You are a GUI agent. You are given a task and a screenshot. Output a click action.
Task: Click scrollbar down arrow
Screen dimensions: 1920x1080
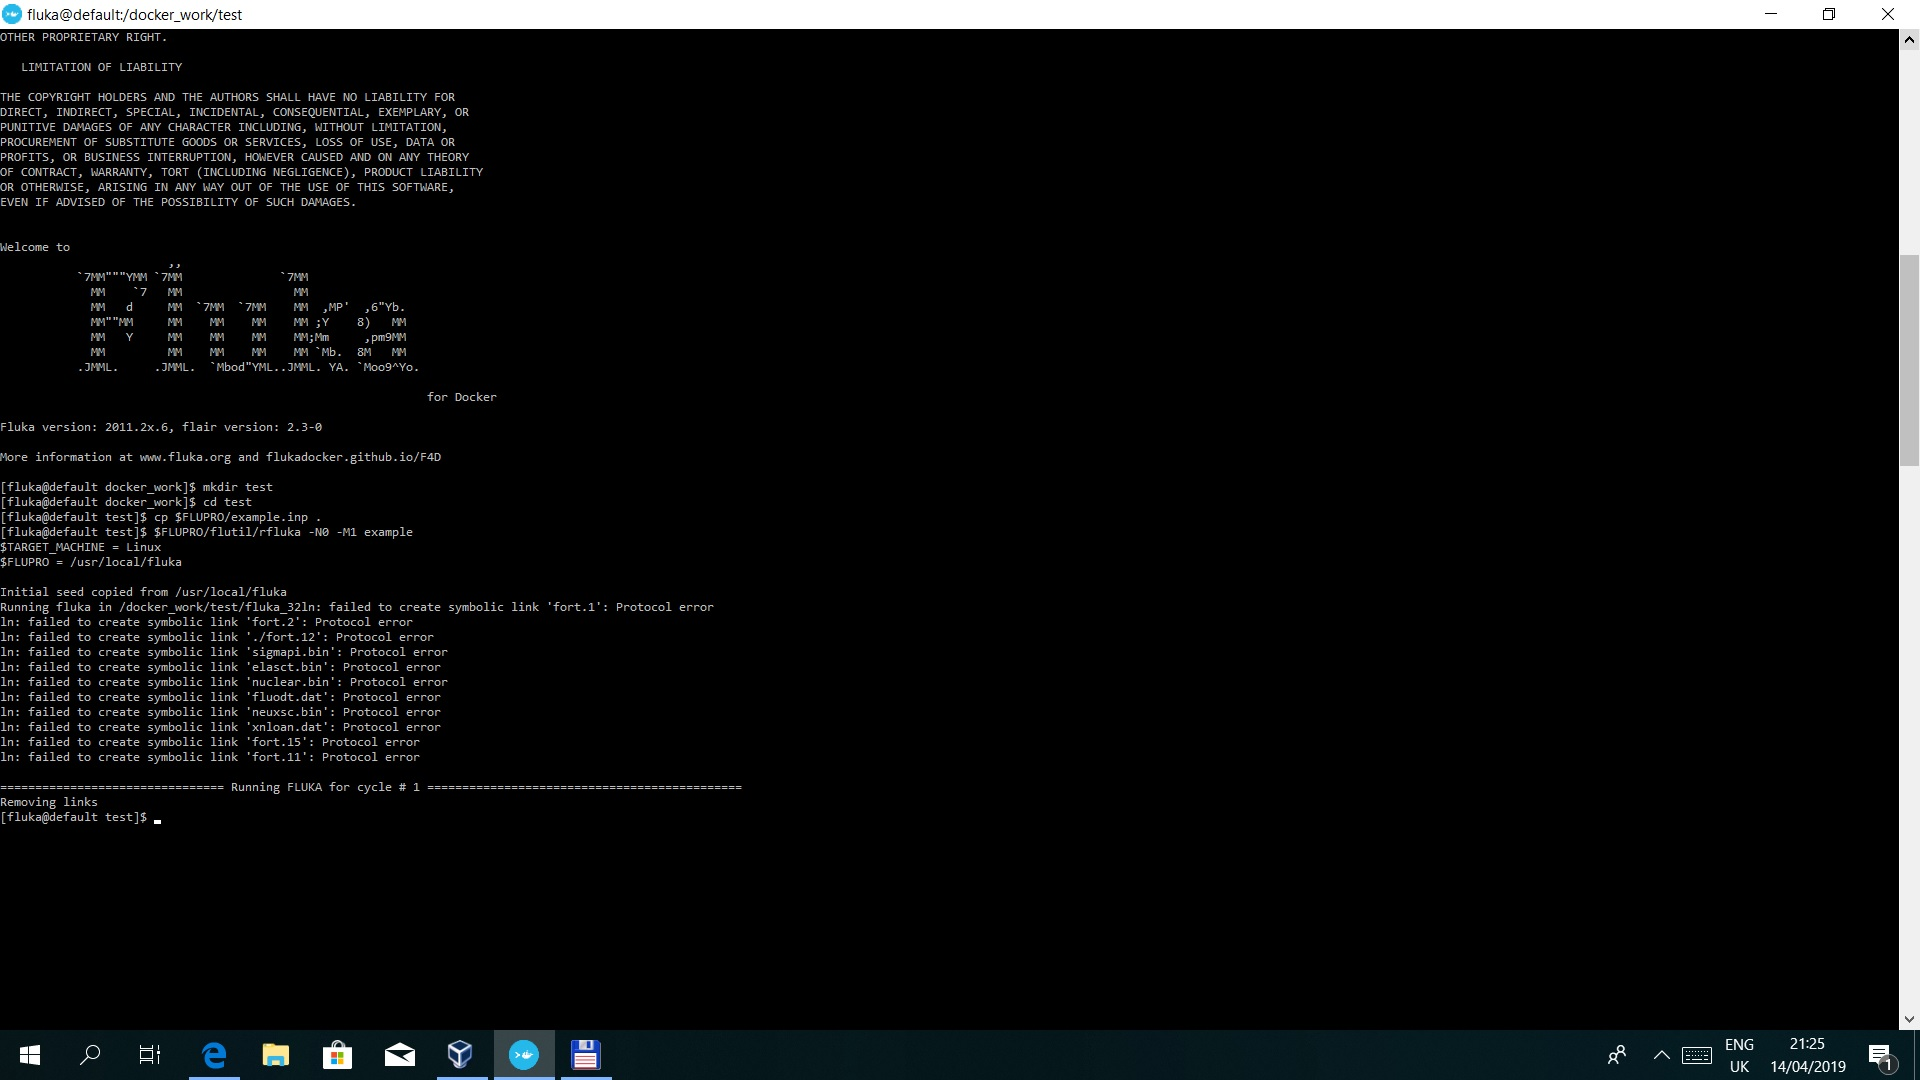[1909, 1019]
